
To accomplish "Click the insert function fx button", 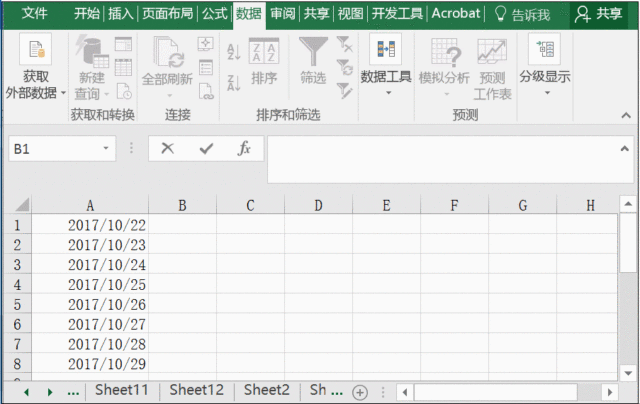I will [244, 148].
